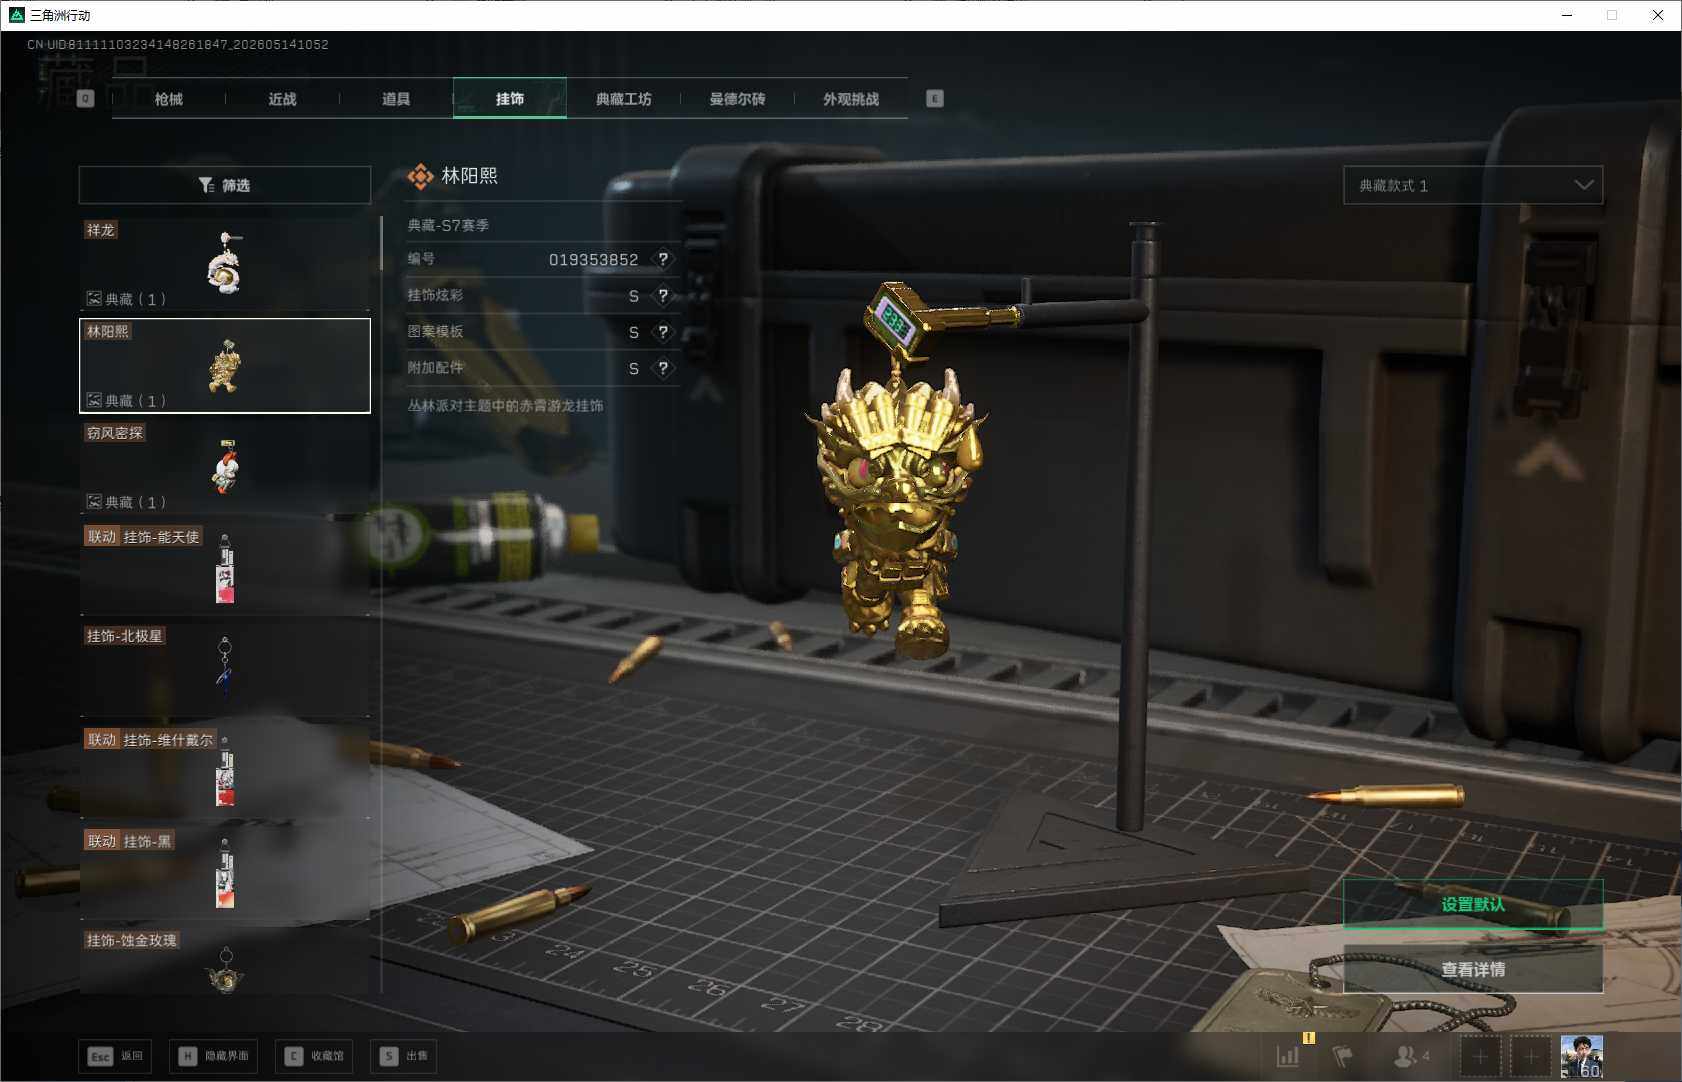Click the help icon next to 图案模板
Viewport: 1682px width, 1082px height.
click(x=662, y=331)
